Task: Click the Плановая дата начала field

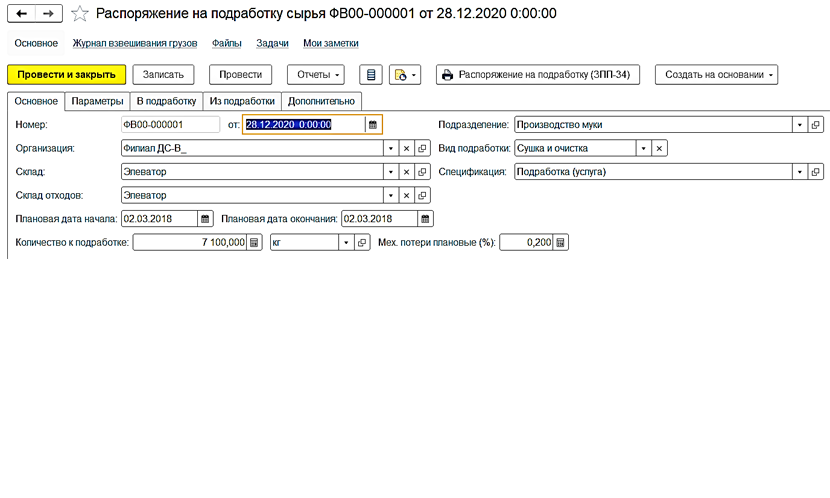Action: (159, 219)
